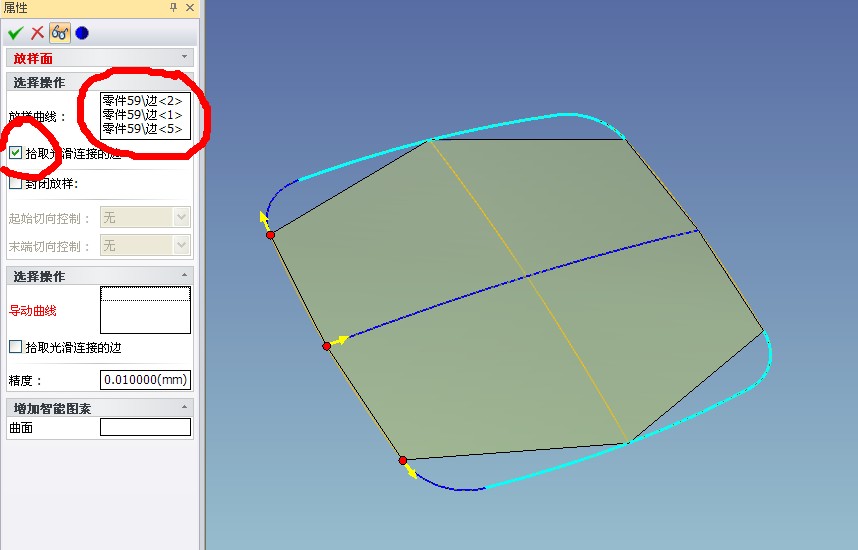The width and height of the screenshot is (858, 550).
Task: Pin the 属性 panel
Action: [x=173, y=7]
